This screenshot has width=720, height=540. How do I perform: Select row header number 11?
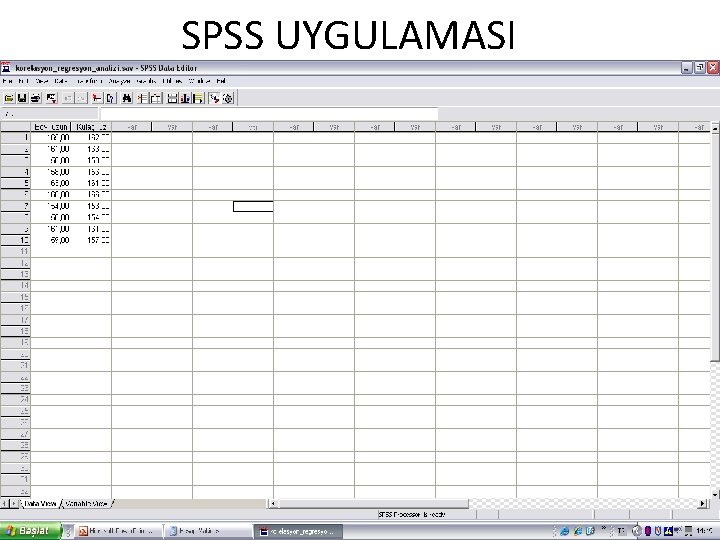(15, 251)
